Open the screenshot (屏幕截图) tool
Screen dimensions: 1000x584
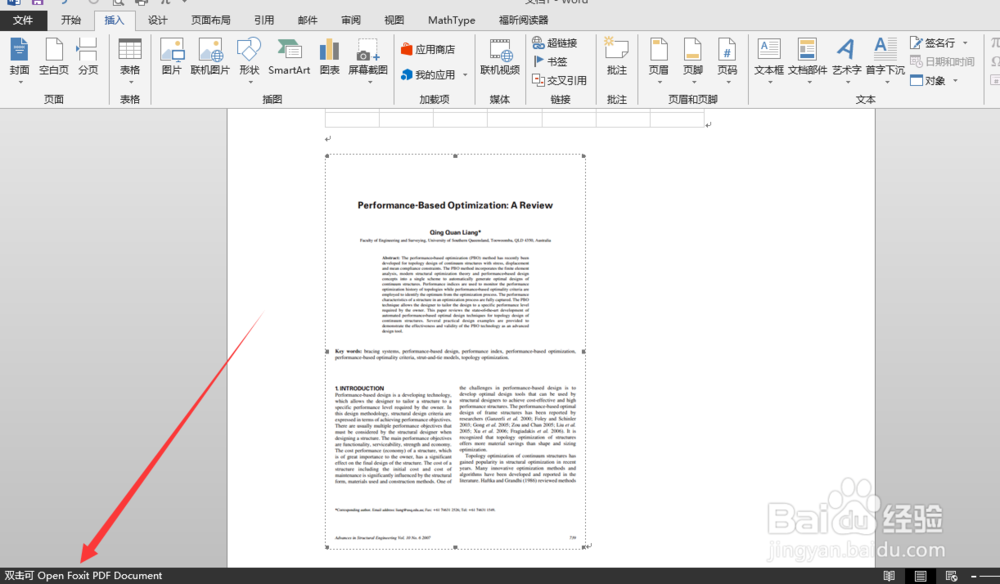pos(368,60)
